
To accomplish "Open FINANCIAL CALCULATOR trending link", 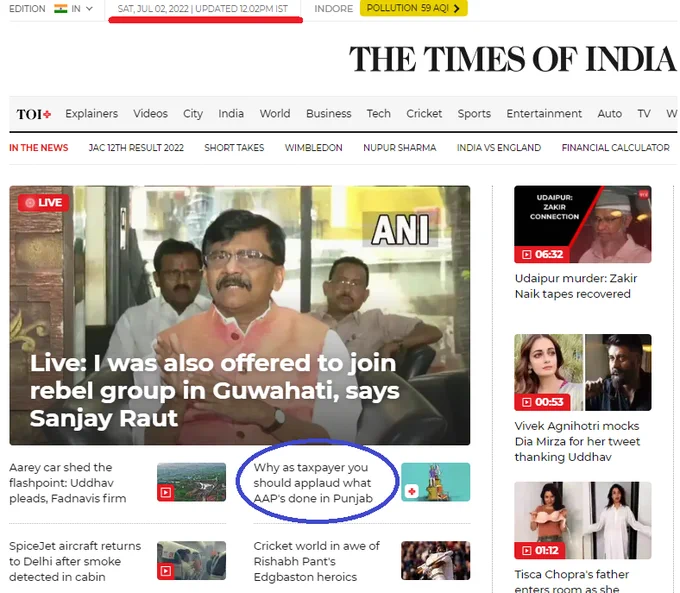I will tap(615, 148).
